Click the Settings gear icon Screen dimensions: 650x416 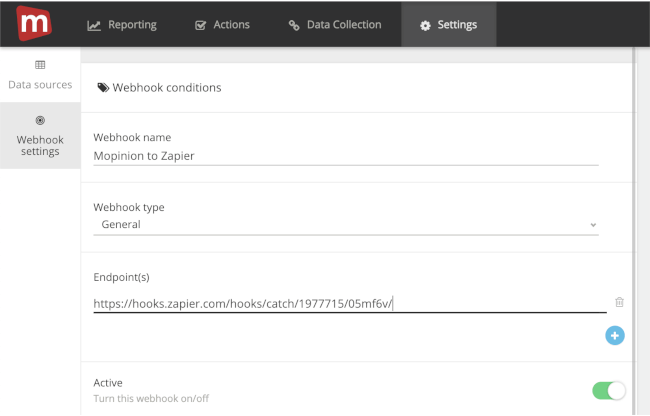pyautogui.click(x=426, y=25)
